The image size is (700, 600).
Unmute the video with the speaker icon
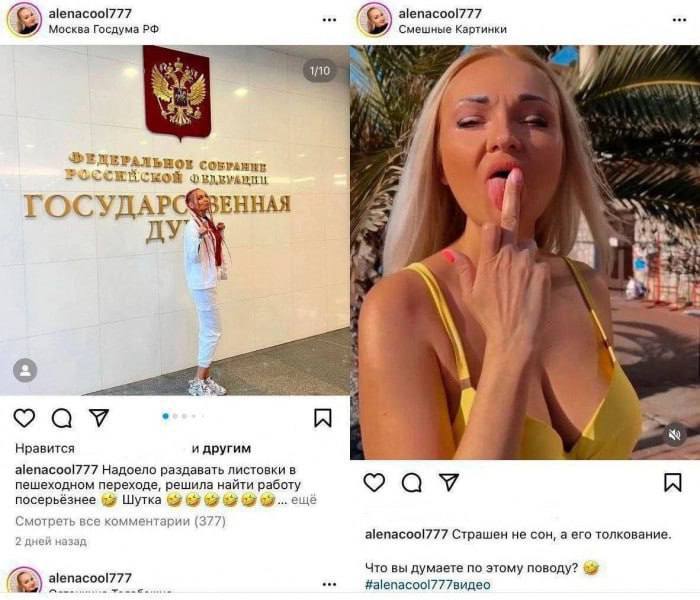tap(675, 434)
